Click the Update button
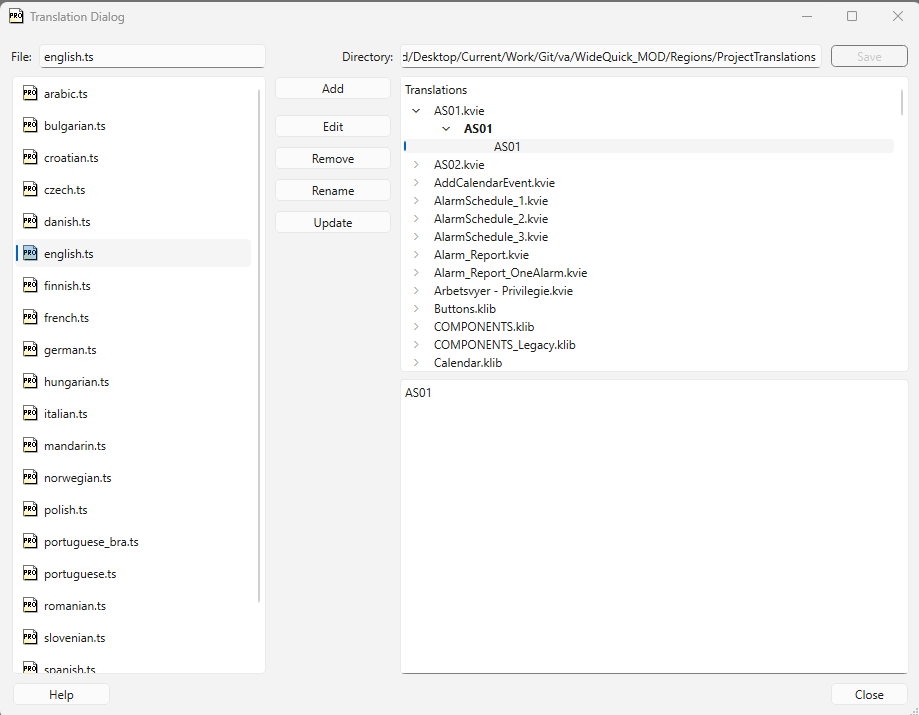919x715 pixels. point(333,223)
